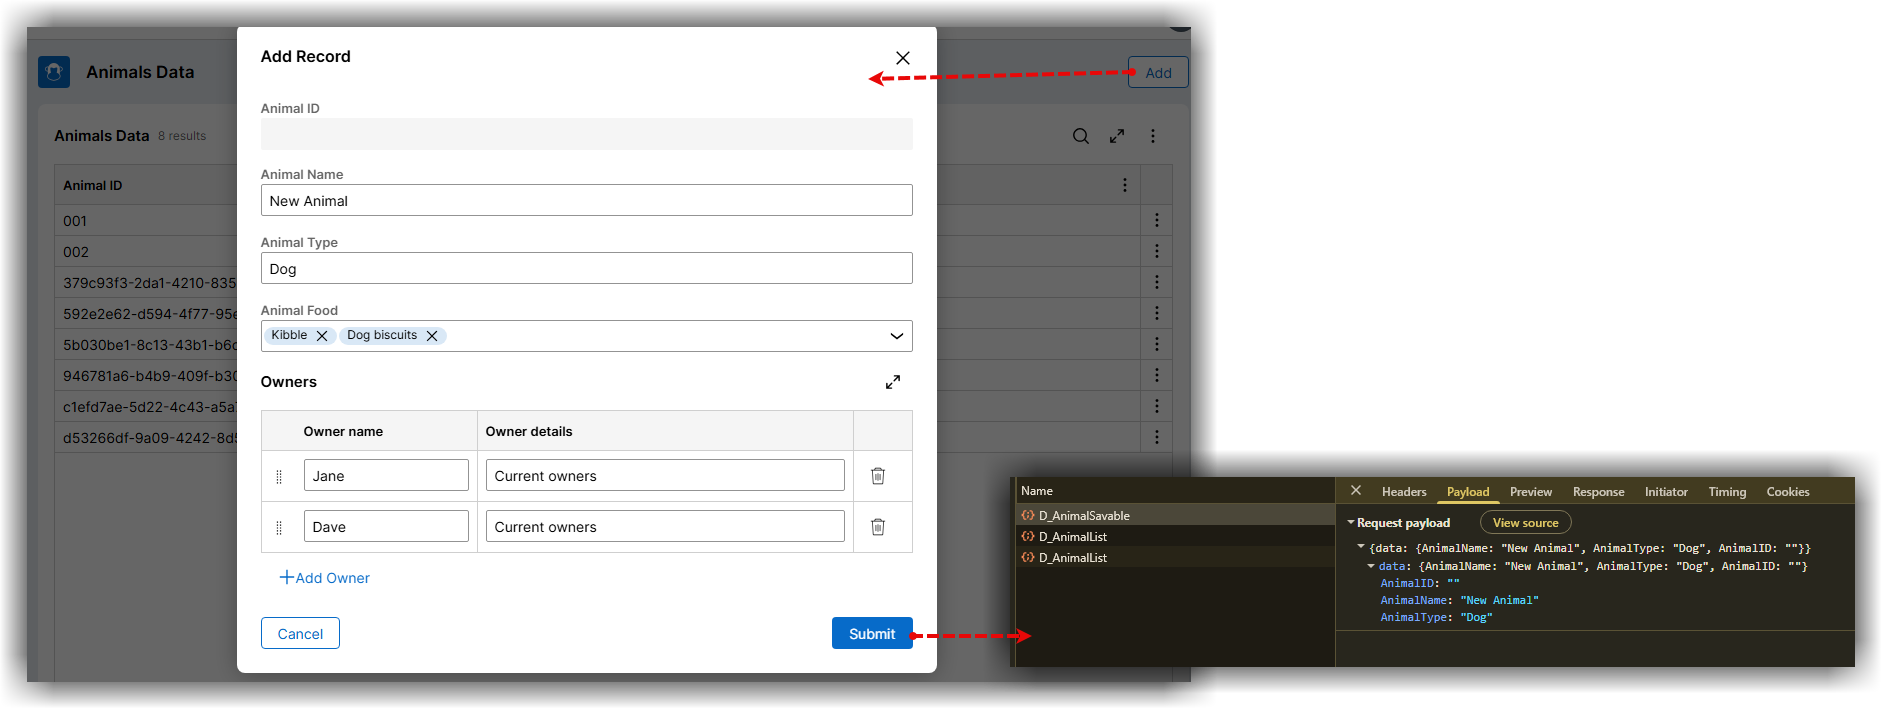Cancel the Add Record dialog

click(300, 633)
